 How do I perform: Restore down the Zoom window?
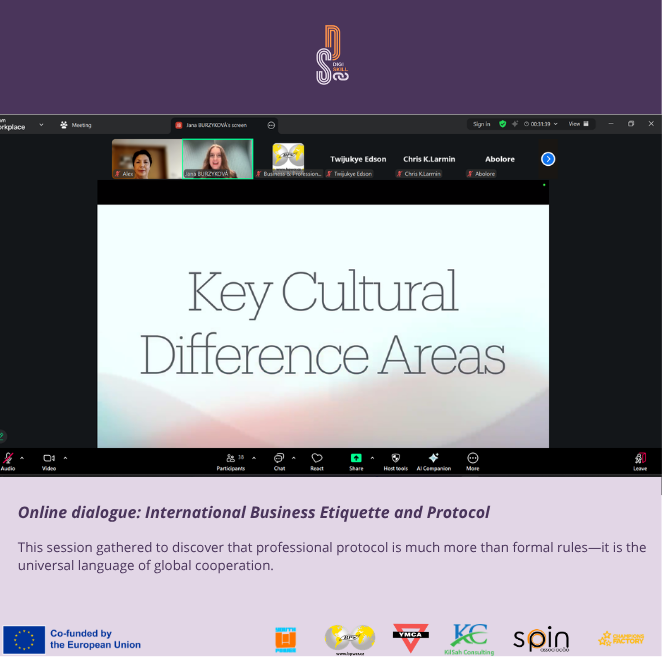[631, 124]
